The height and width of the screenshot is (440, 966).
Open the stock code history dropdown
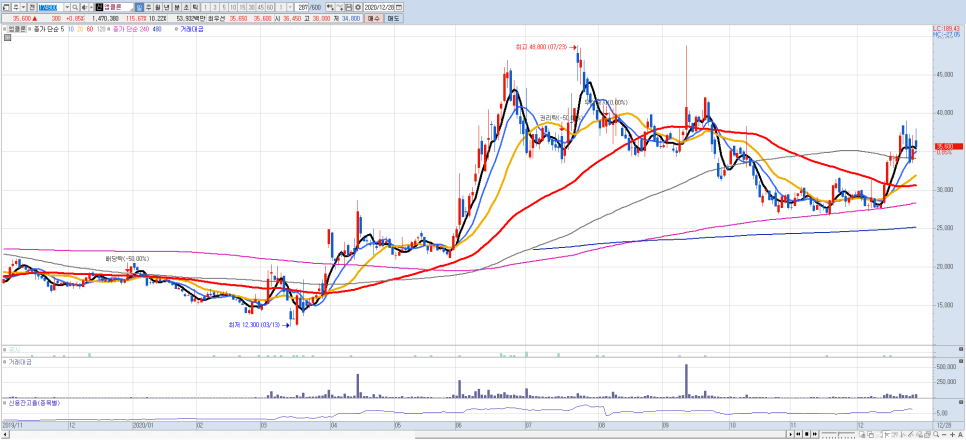pyautogui.click(x=67, y=7)
